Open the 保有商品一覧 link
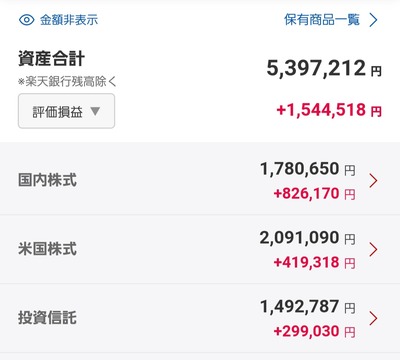400x360 pixels. pyautogui.click(x=322, y=20)
